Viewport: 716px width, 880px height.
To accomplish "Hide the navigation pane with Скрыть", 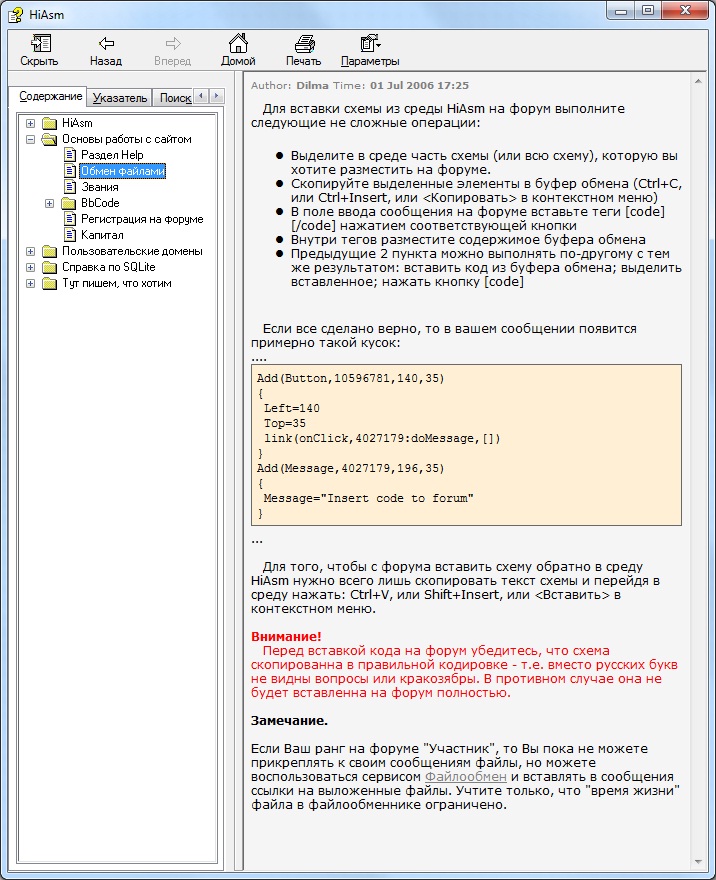I will [39, 51].
